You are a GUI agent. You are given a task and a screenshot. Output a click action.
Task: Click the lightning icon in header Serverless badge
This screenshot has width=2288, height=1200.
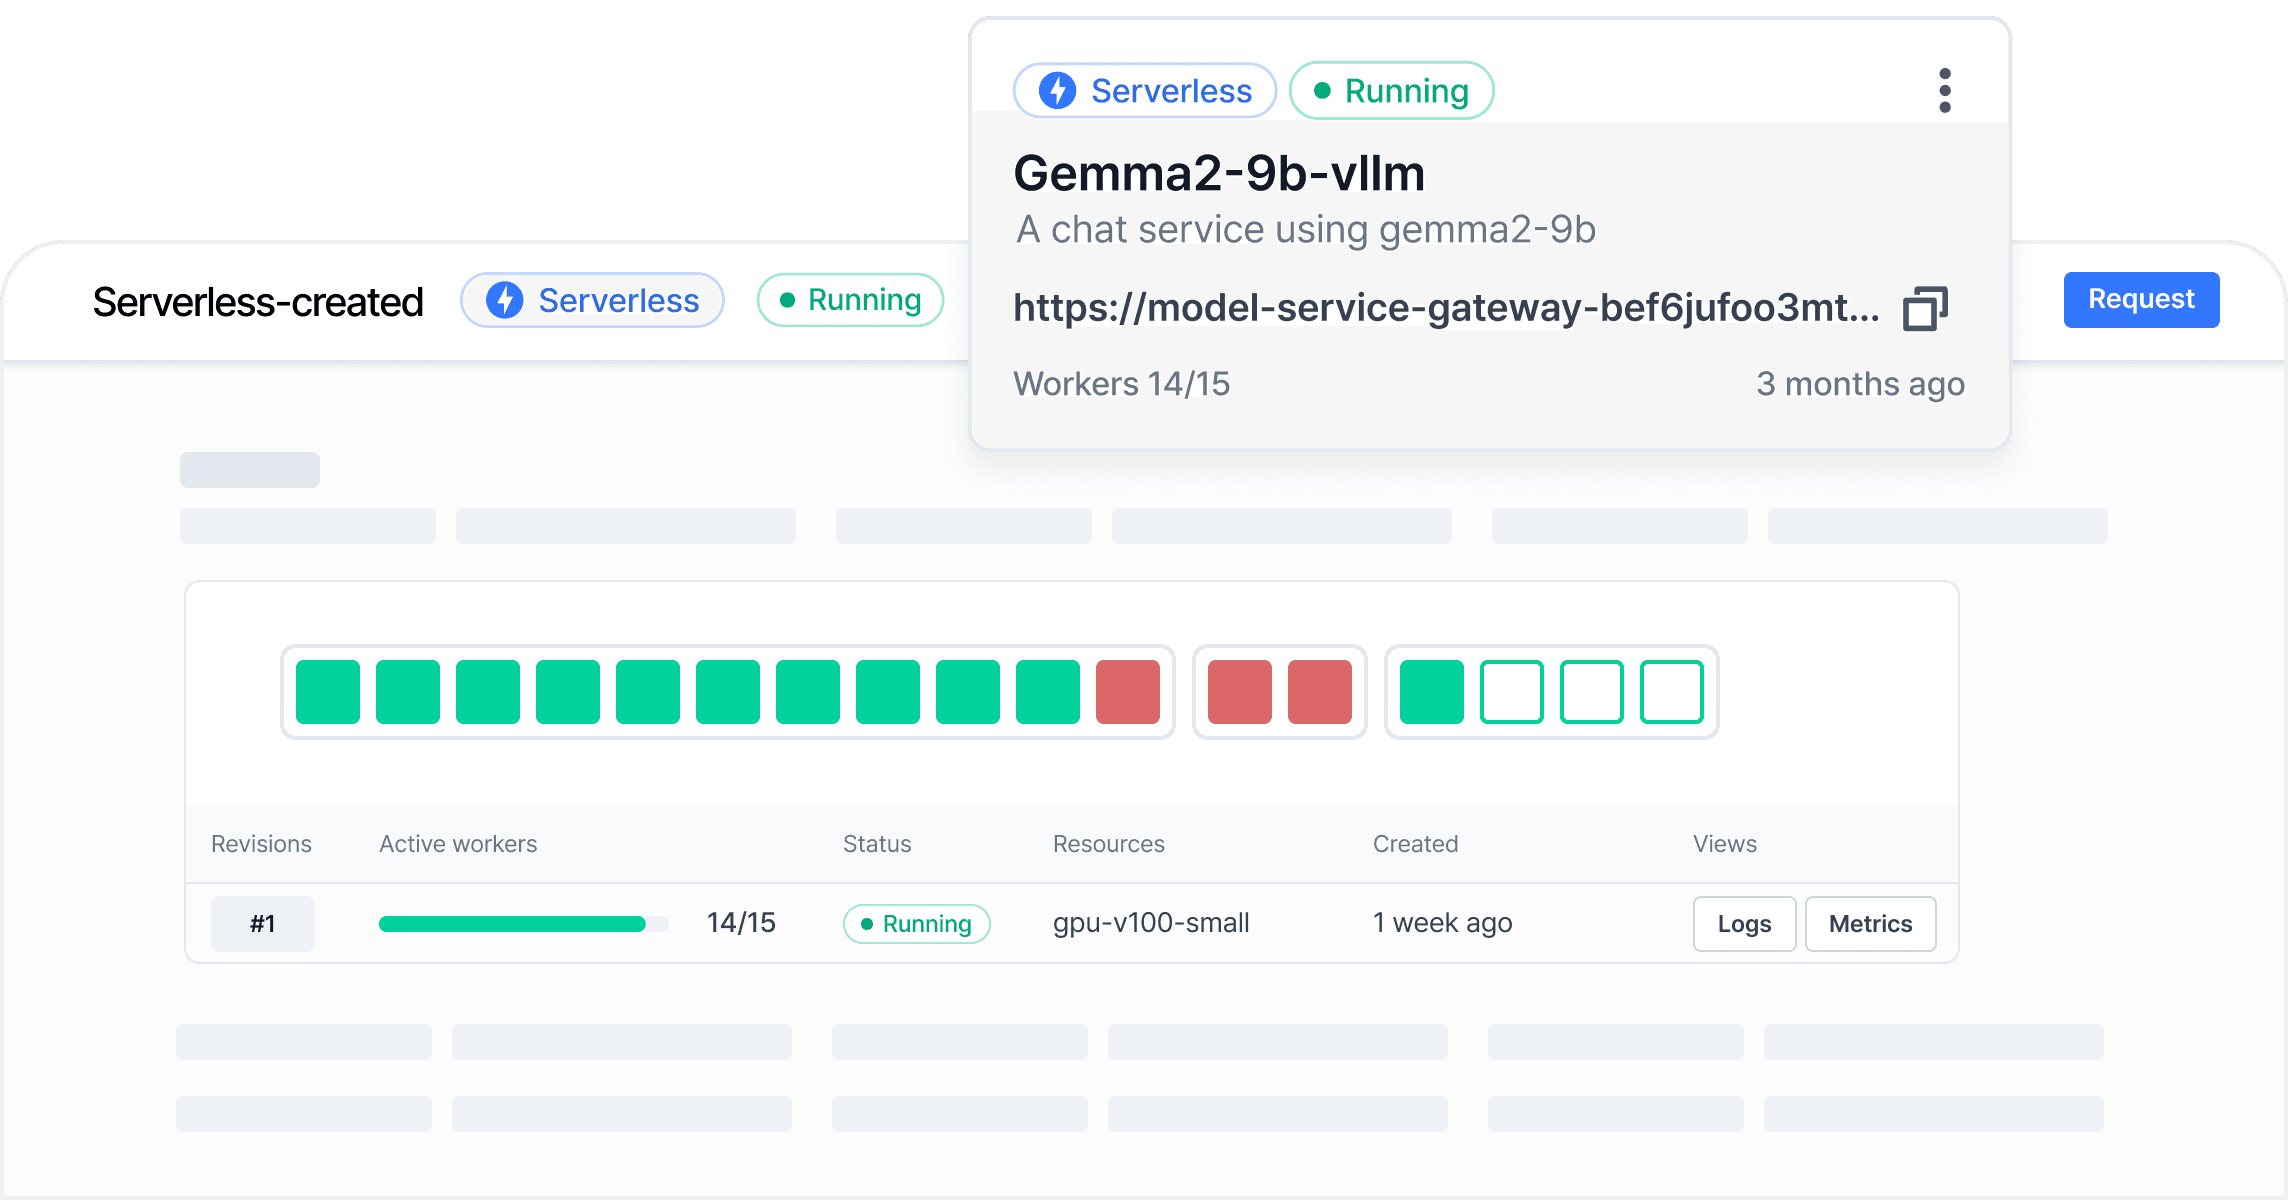505,300
